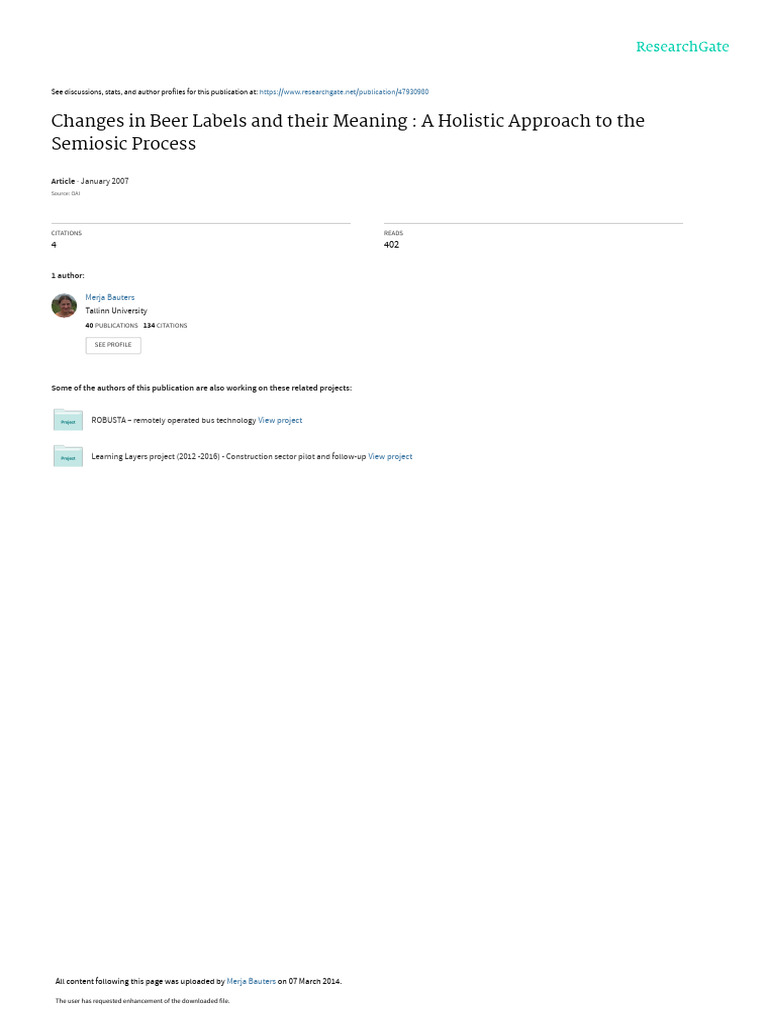Click the ResearchGate logo
The height and width of the screenshot is (1024, 768).
pyautogui.click(x=682, y=47)
